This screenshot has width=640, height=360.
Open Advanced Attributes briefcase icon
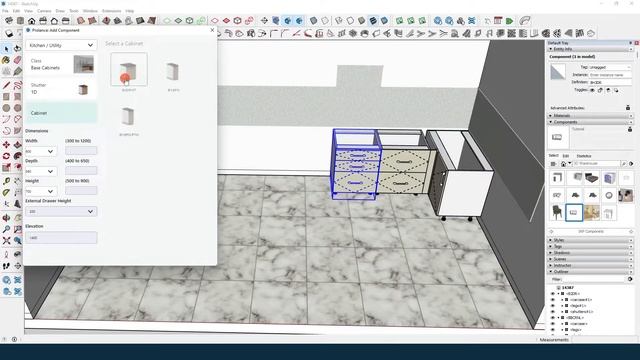tap(628, 108)
